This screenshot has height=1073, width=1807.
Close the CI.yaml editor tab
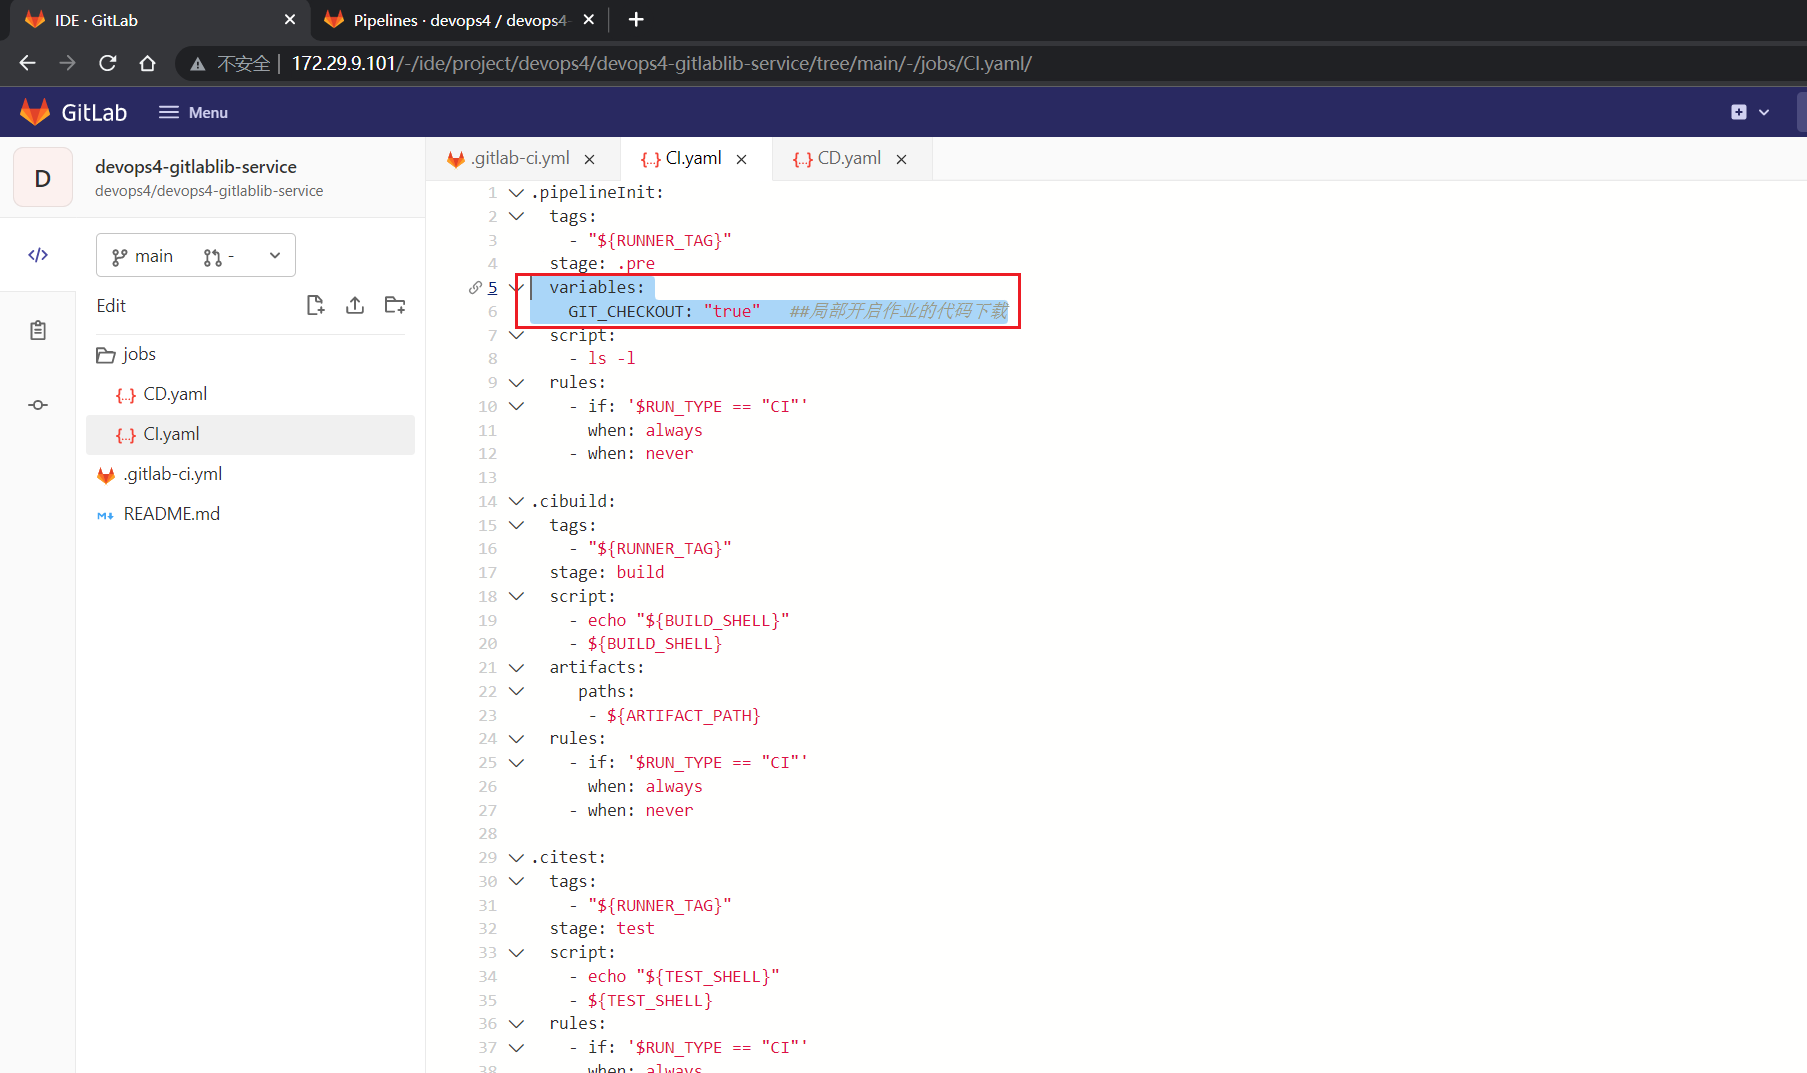pyautogui.click(x=741, y=159)
